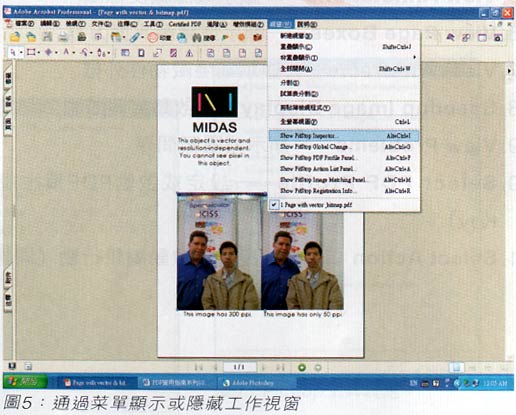Click the green circular previous view button
Image resolution: width=516 pixels, height=415 pixels.
(302, 367)
